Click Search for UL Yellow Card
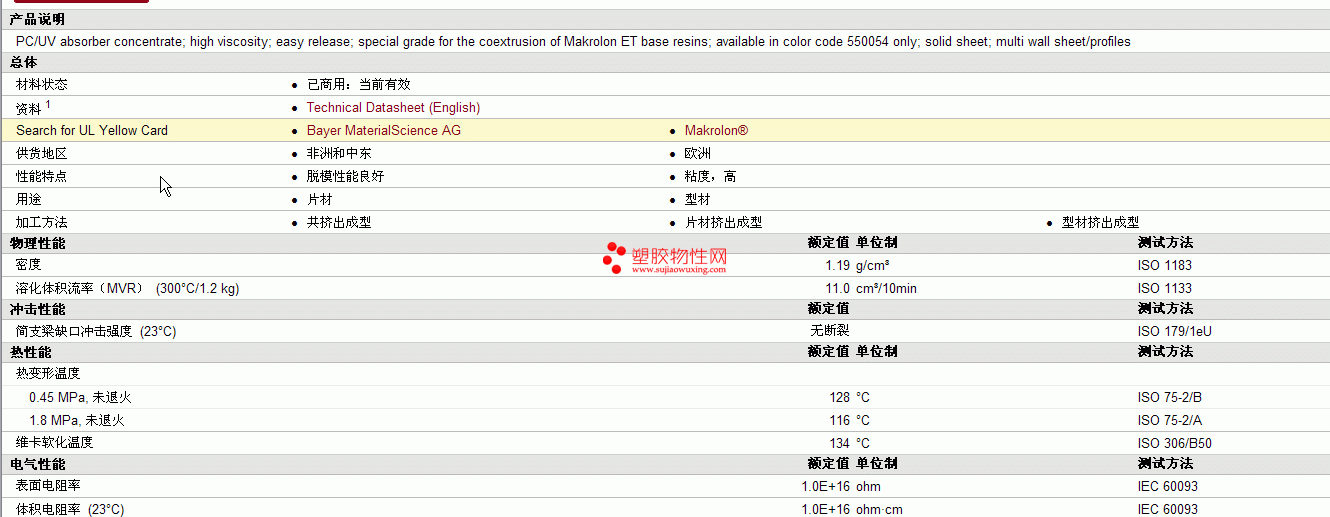Viewport: 1330px width, 517px height. (x=92, y=130)
